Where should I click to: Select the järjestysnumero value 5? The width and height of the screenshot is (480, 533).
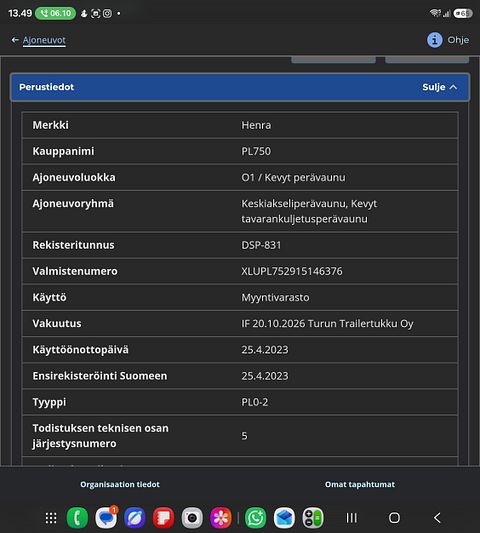pos(244,436)
